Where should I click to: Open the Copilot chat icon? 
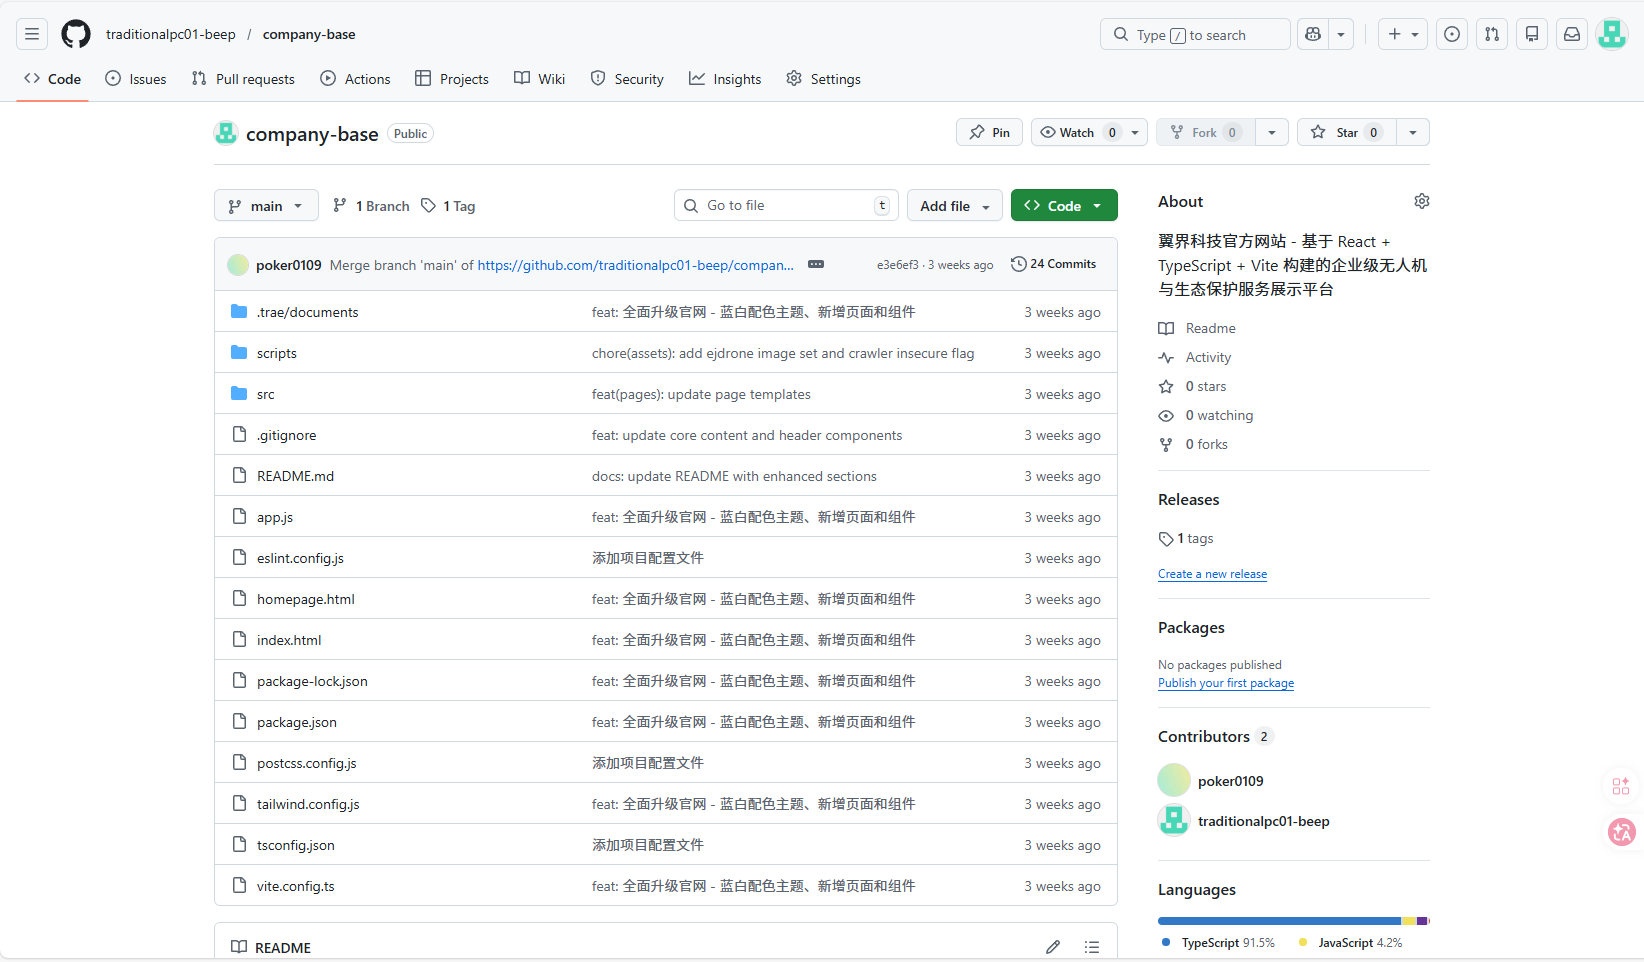pos(1313,34)
